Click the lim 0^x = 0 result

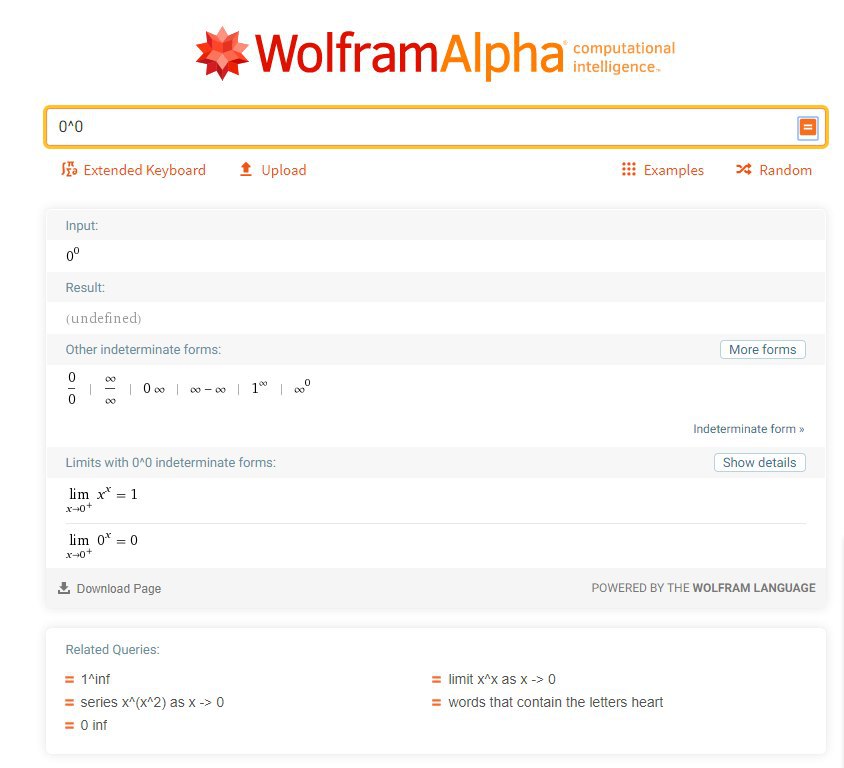pyautogui.click(x=102, y=545)
